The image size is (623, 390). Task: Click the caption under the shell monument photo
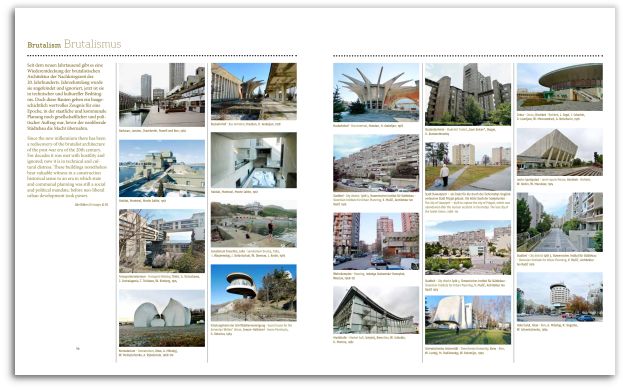(148, 353)
